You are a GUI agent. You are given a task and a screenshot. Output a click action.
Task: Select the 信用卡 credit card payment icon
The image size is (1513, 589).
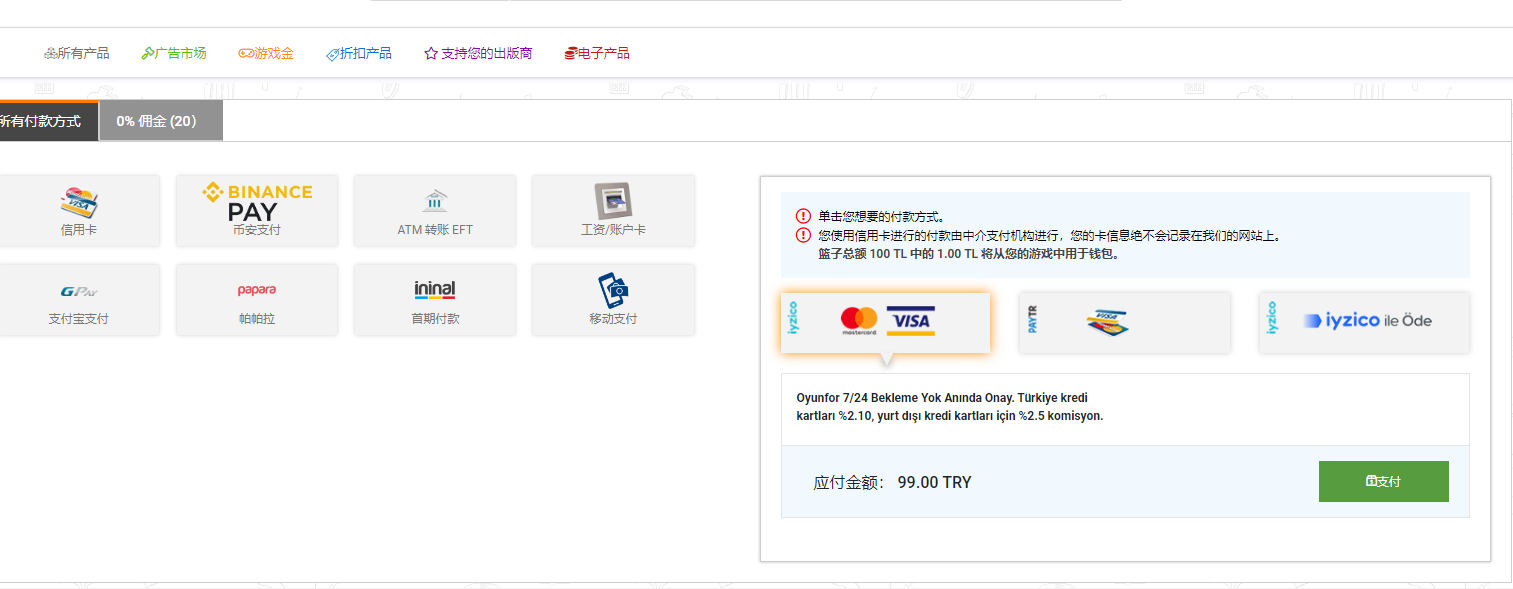tap(78, 210)
